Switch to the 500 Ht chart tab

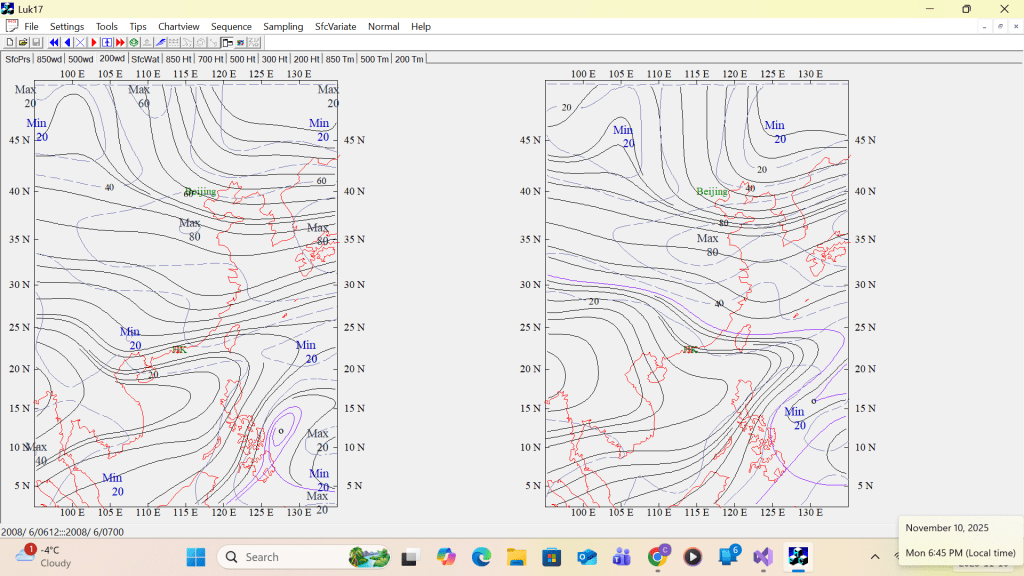[243, 59]
